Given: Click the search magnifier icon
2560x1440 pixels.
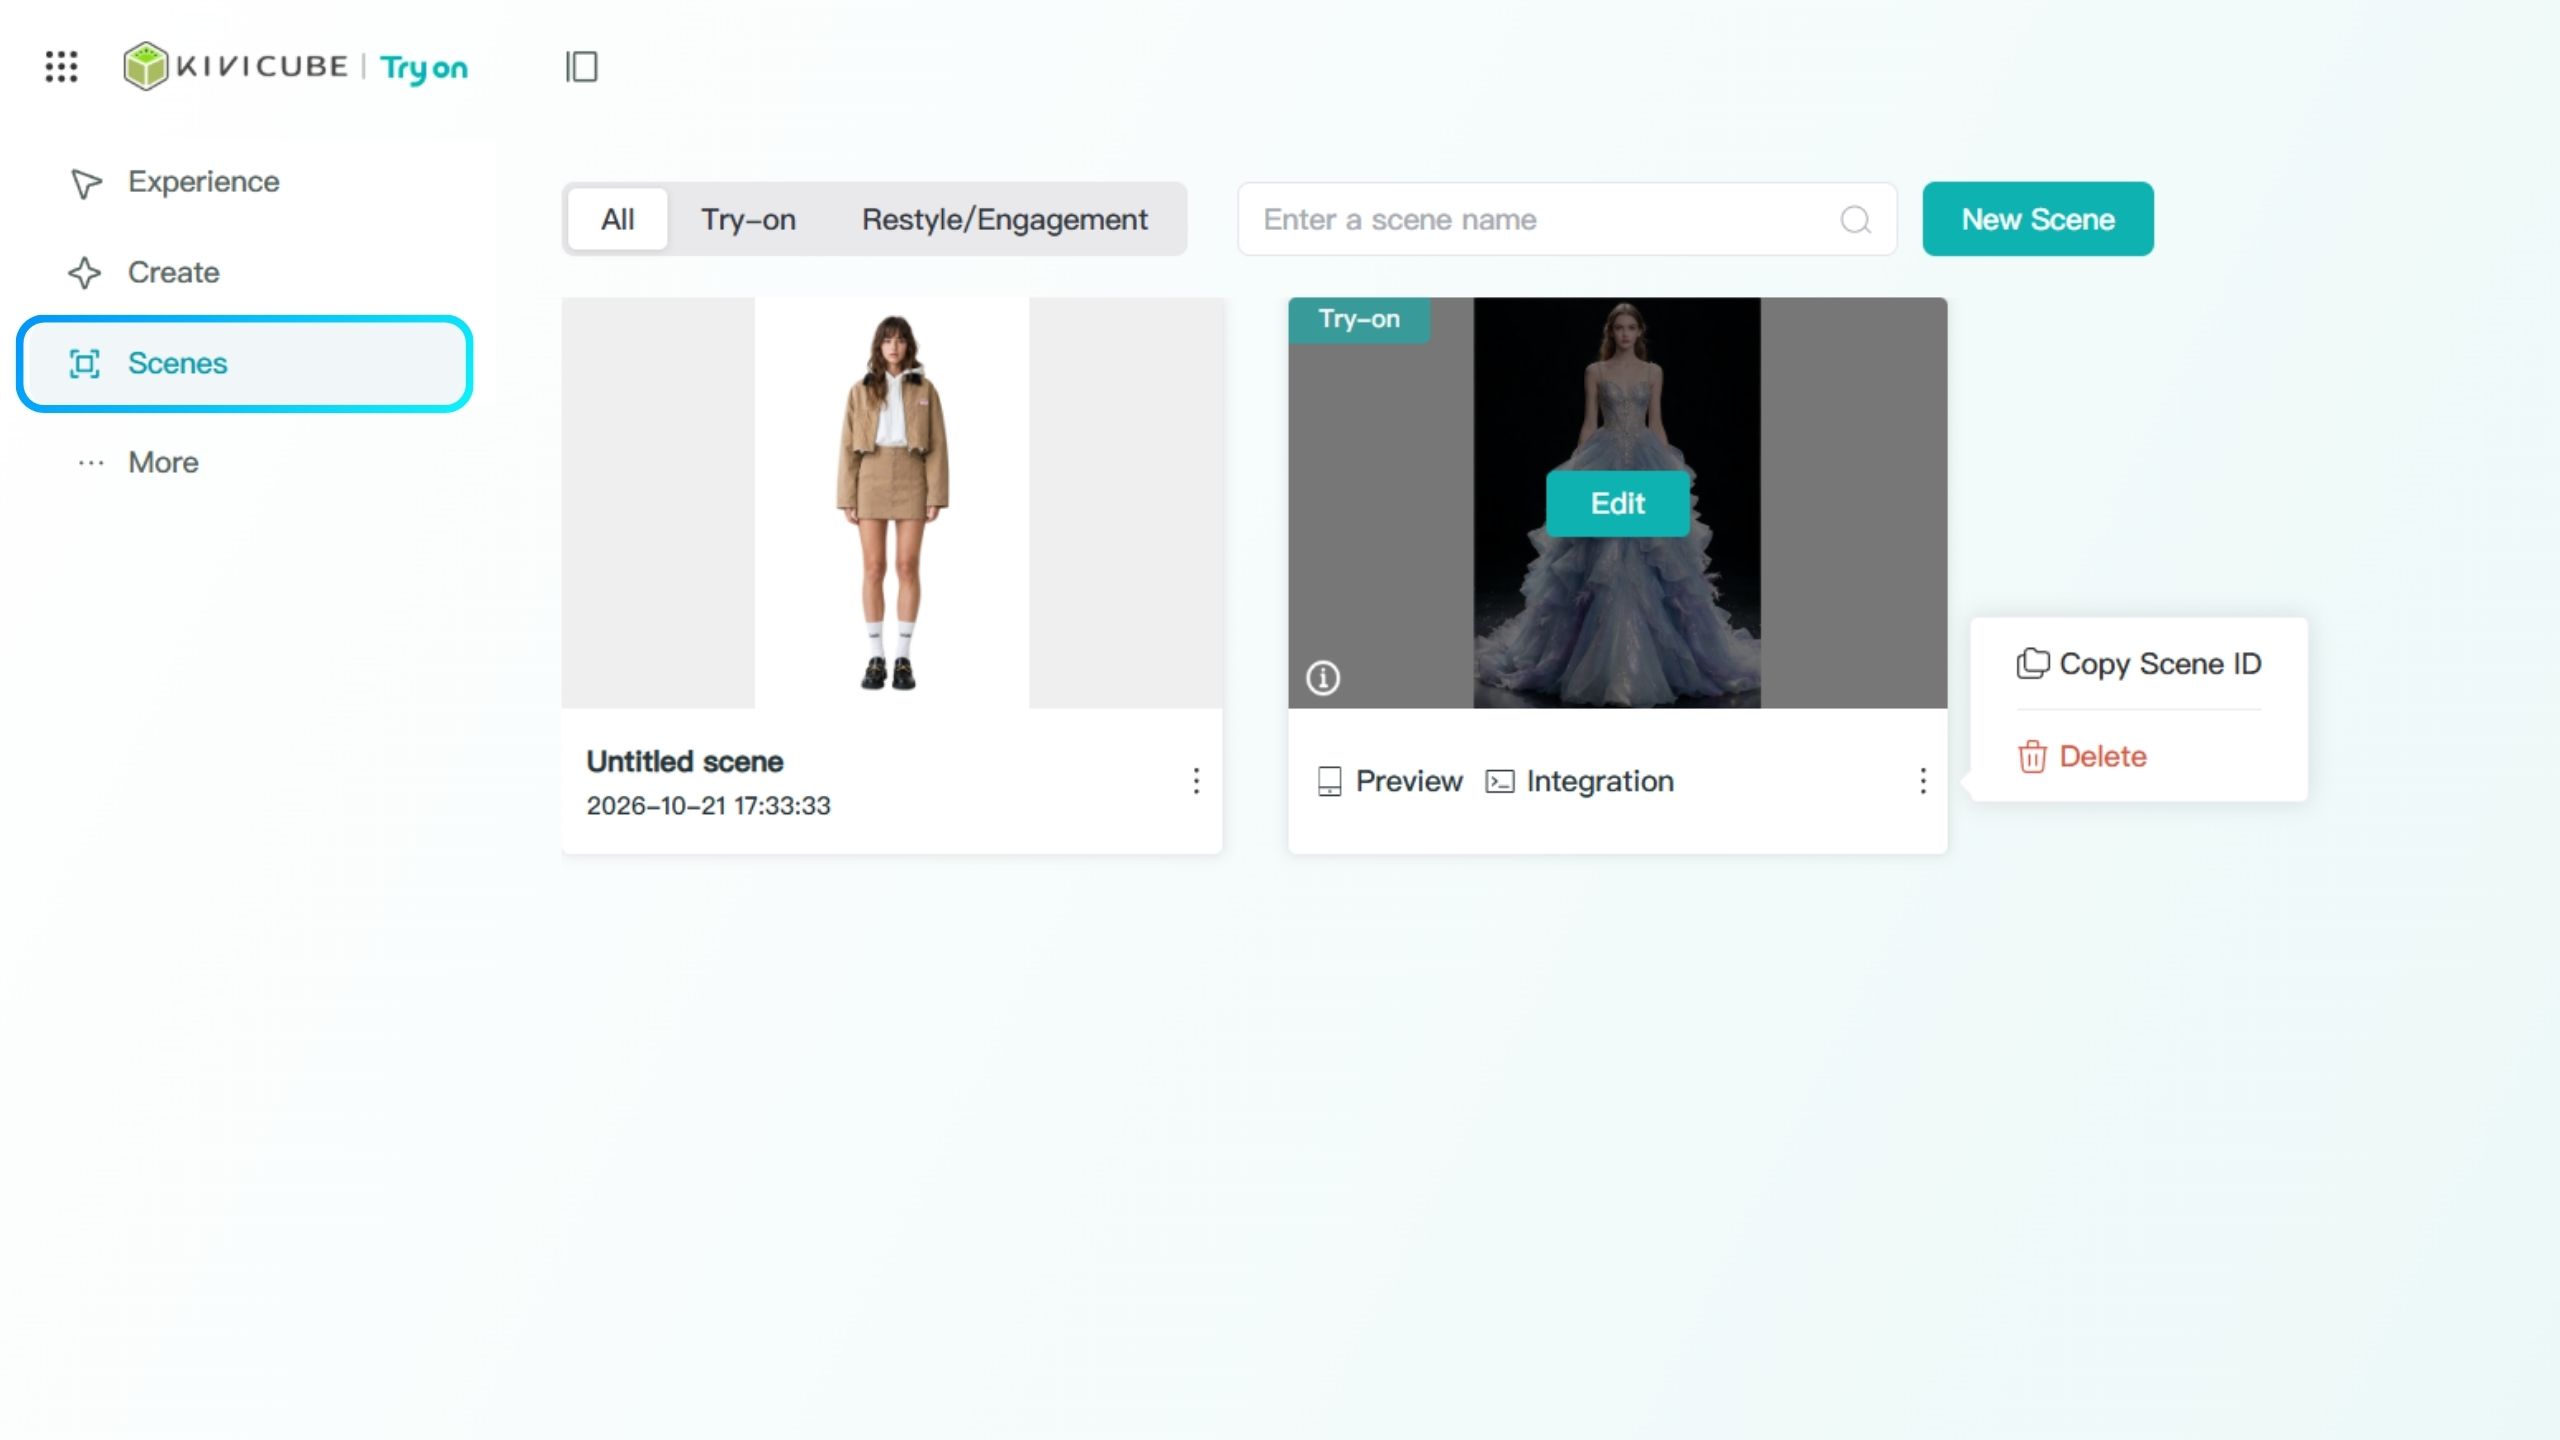Looking at the screenshot, I should tap(1855, 220).
